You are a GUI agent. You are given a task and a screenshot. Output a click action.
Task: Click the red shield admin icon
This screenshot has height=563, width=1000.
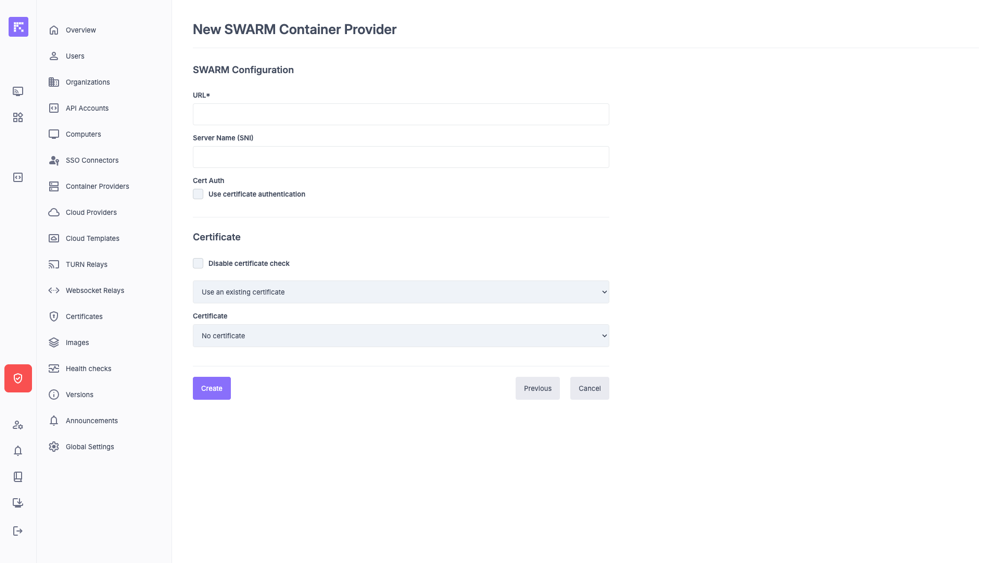point(18,378)
